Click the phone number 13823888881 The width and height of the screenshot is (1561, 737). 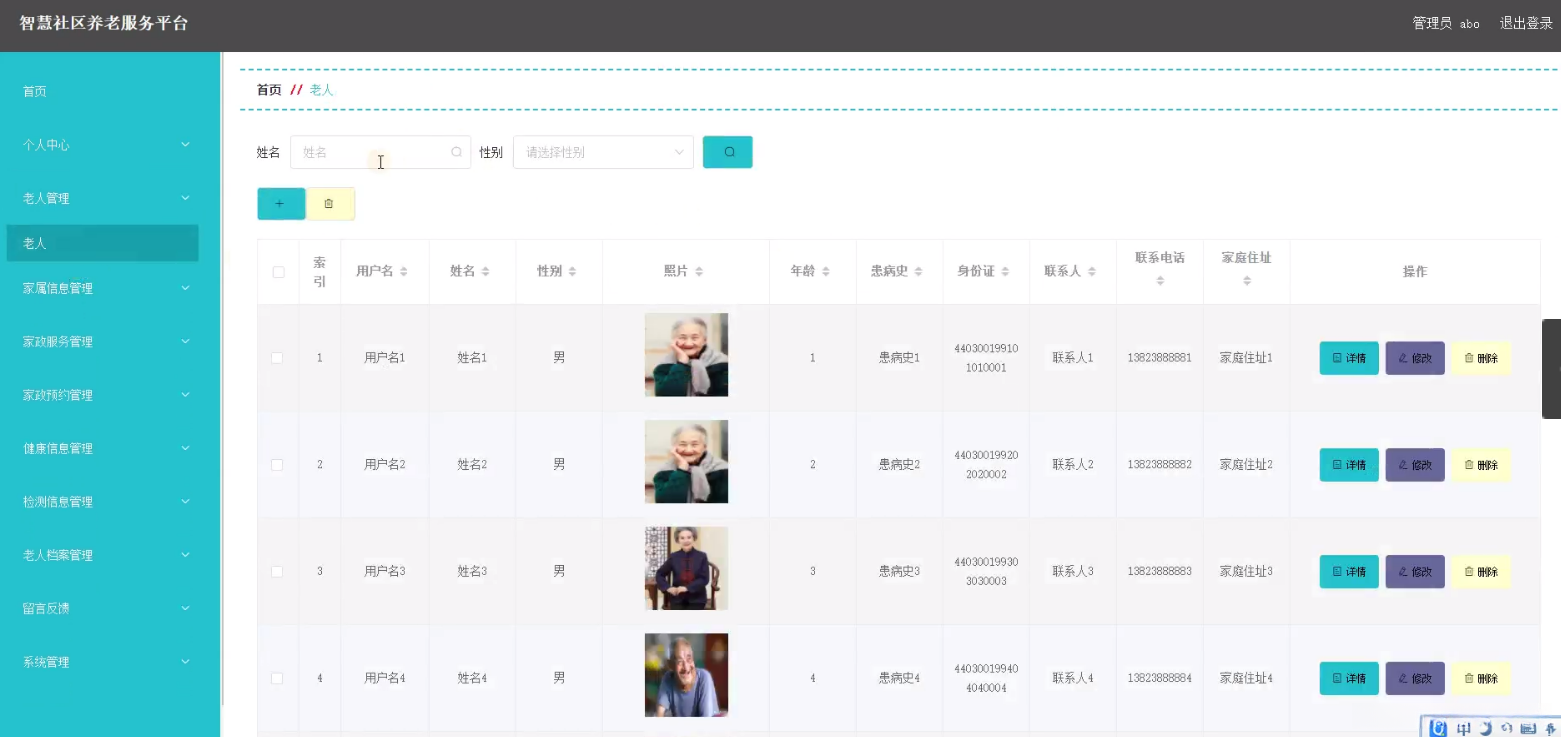point(1159,358)
